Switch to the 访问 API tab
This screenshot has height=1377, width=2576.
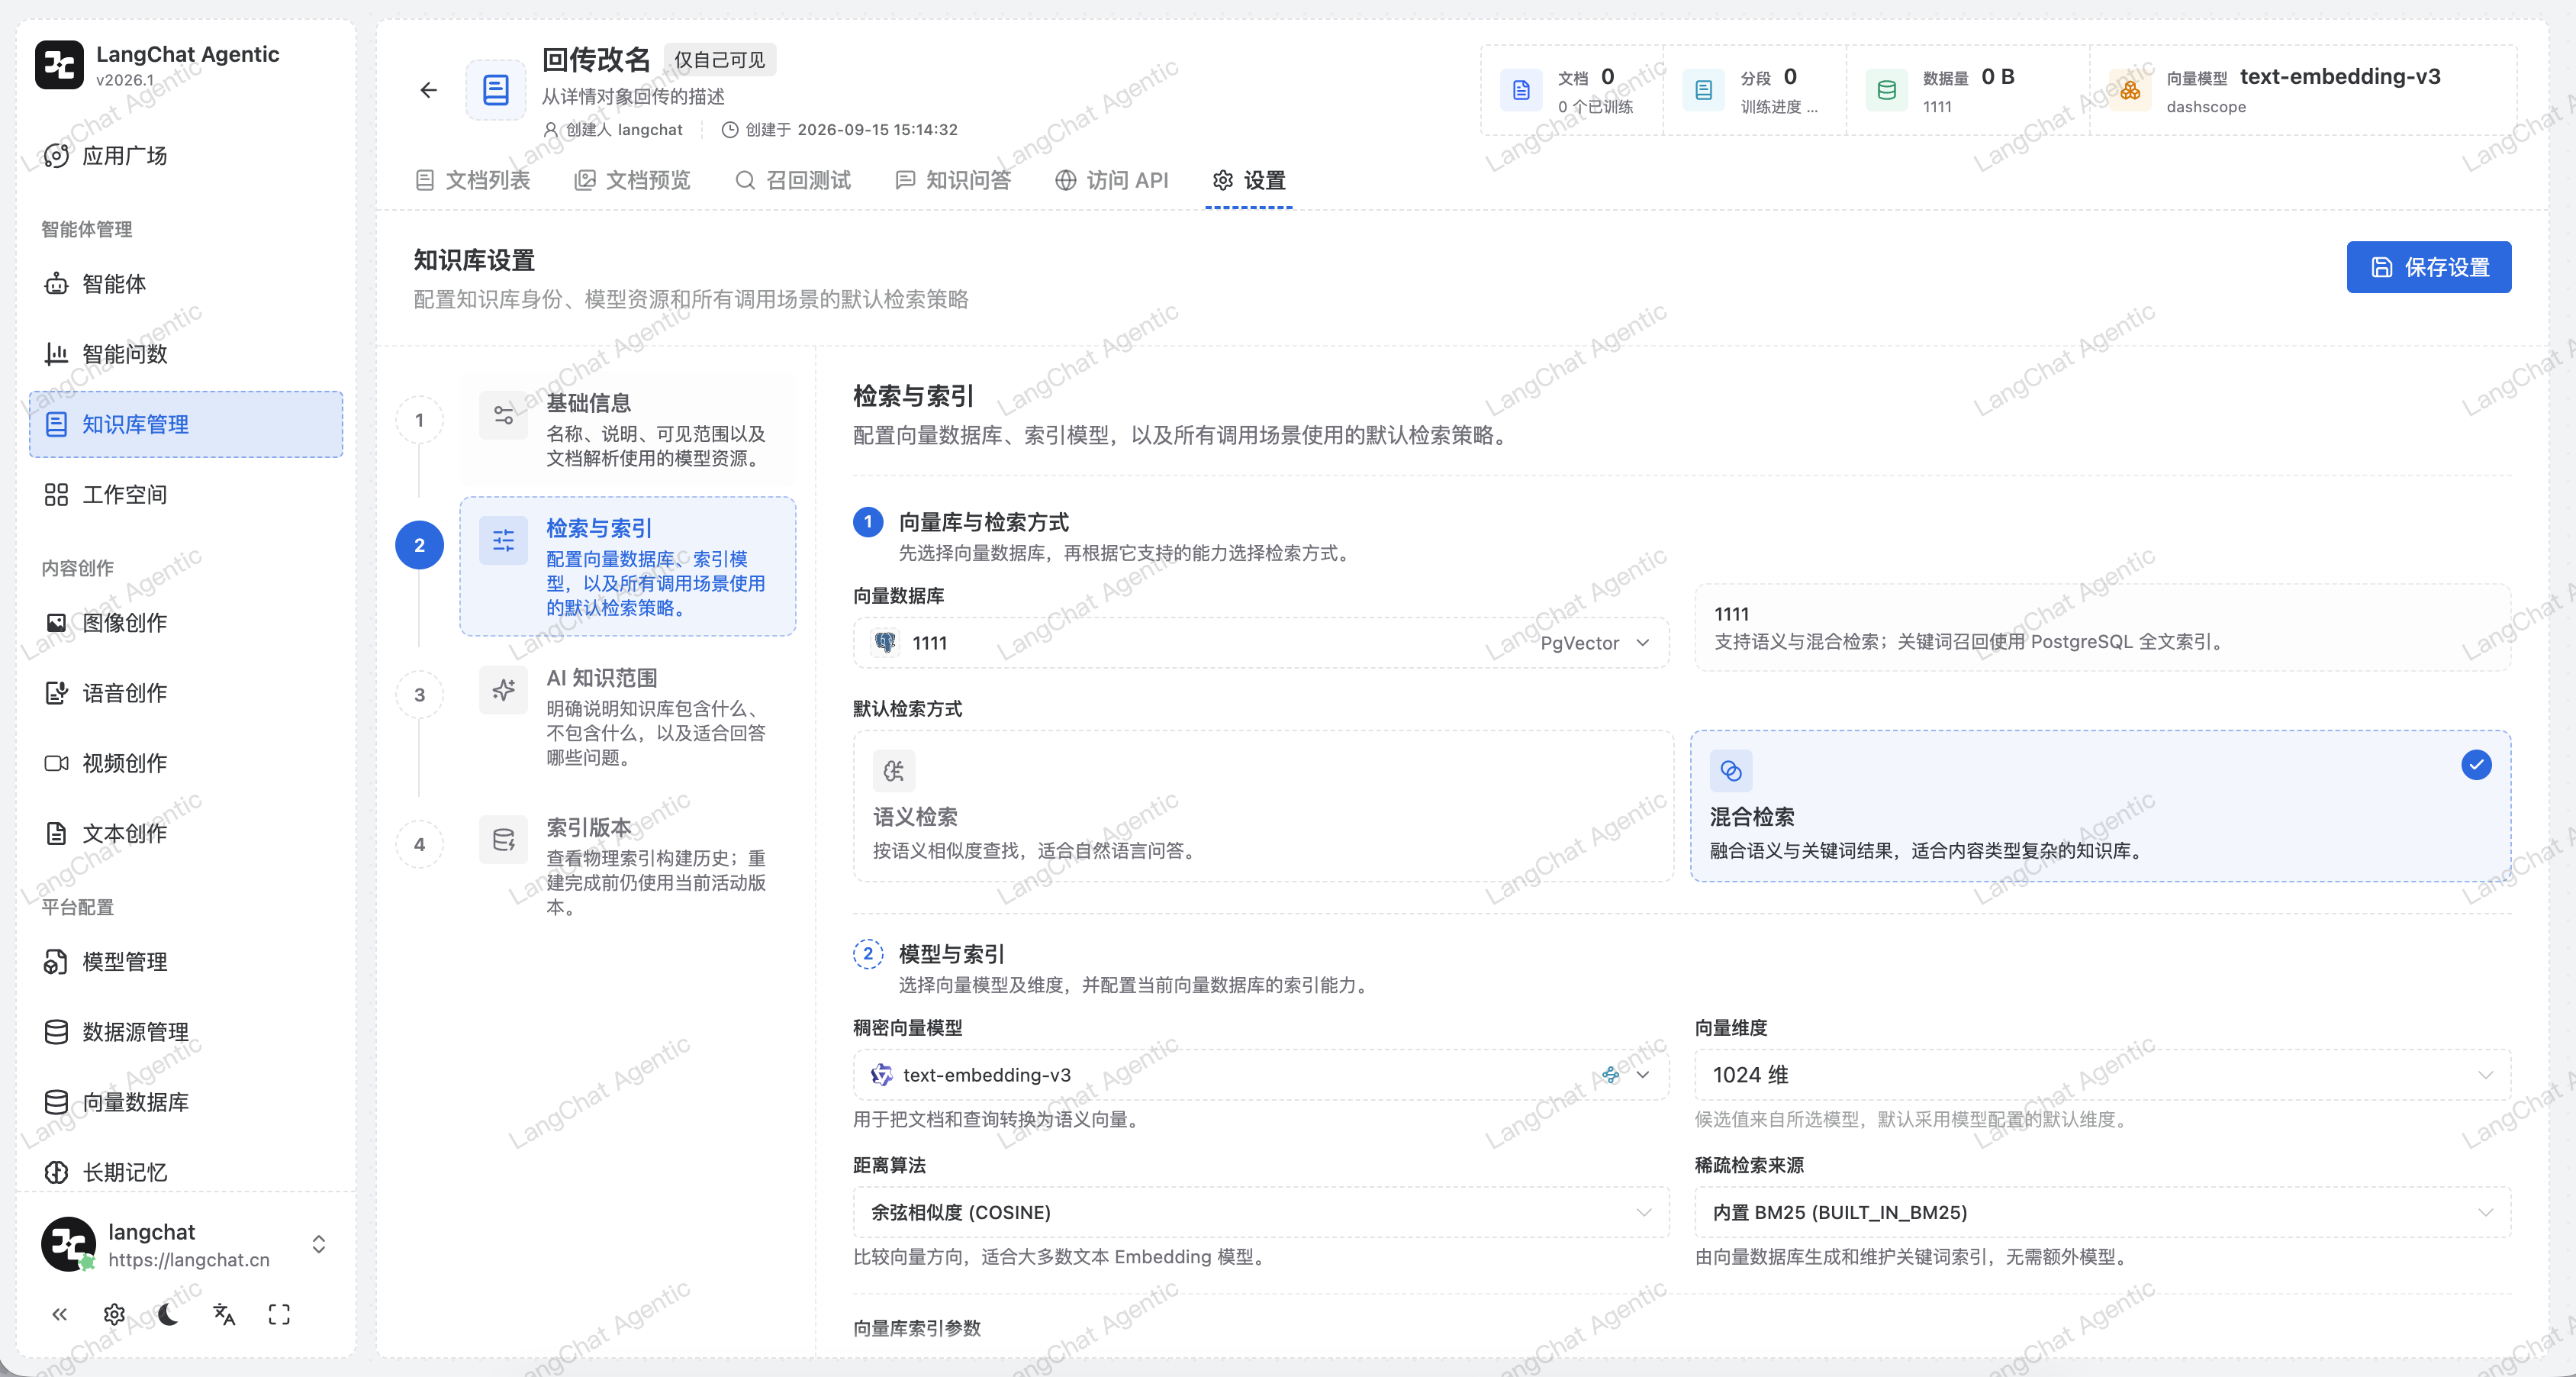pos(1111,180)
